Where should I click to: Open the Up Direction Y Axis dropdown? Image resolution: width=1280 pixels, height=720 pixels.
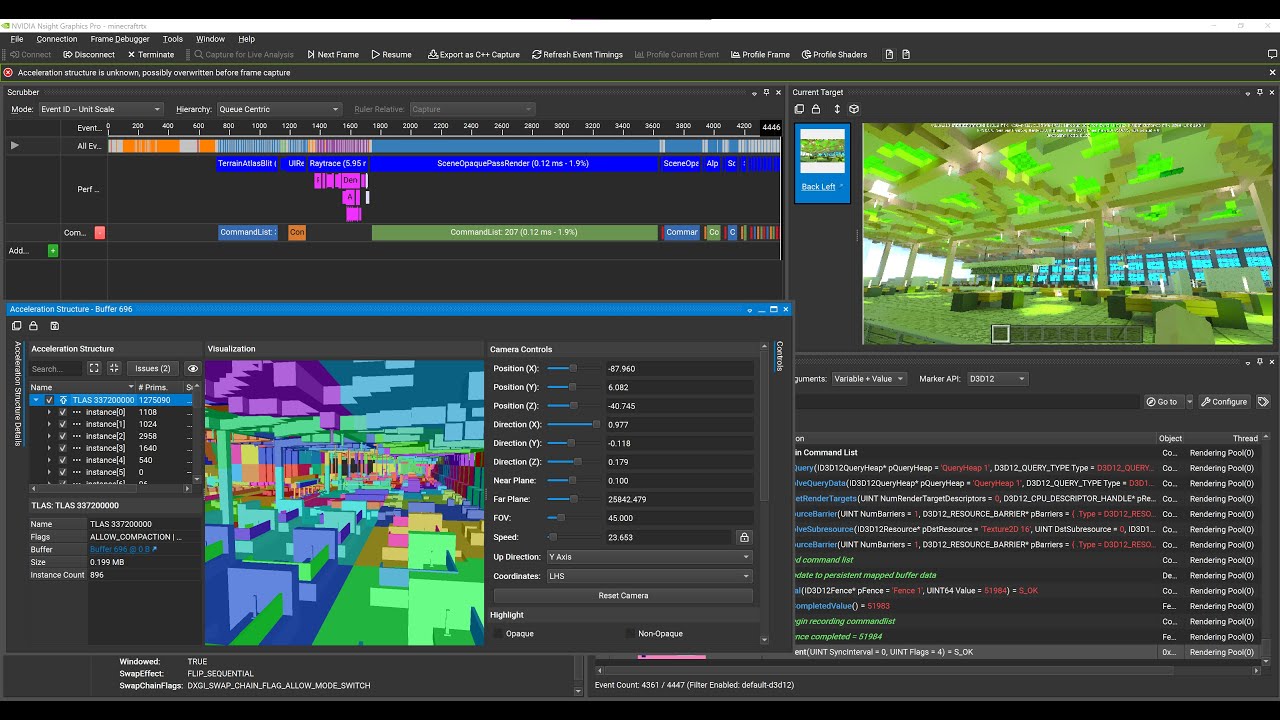tap(649, 557)
